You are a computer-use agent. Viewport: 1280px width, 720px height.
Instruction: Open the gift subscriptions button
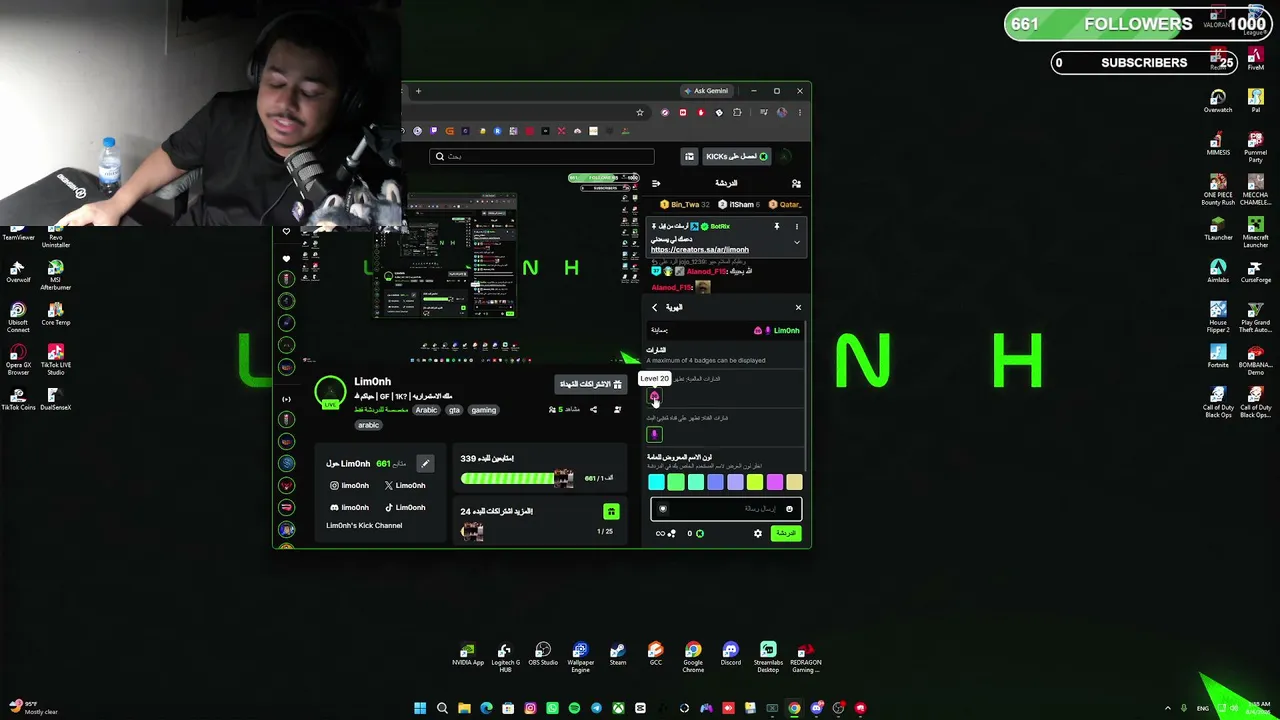pos(590,384)
